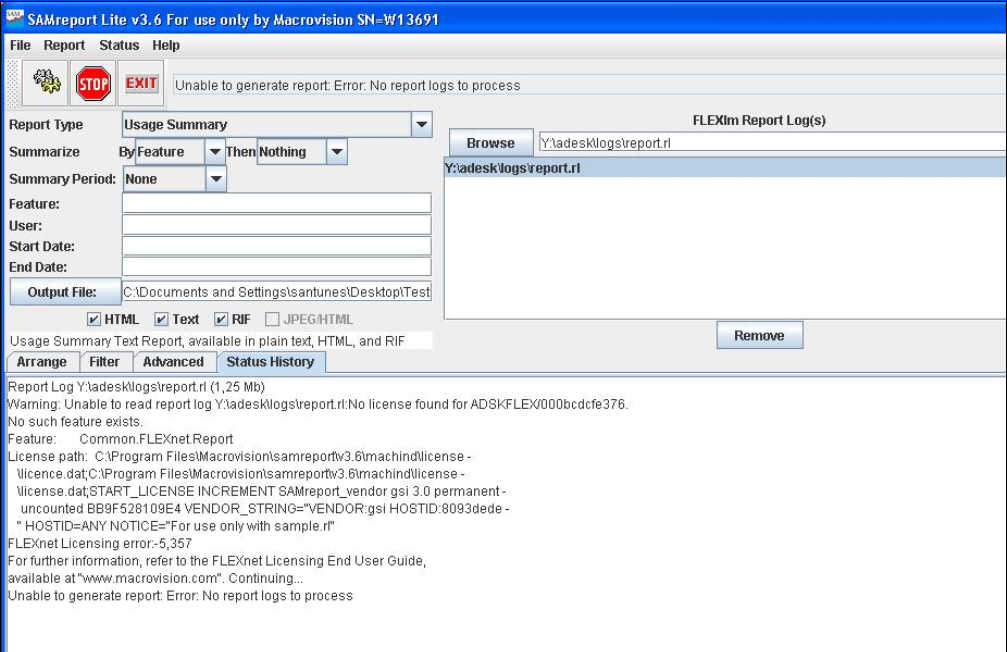Screen dimensions: 1007x652
Task: Toggle the HTML output checkbox
Action: point(94,320)
